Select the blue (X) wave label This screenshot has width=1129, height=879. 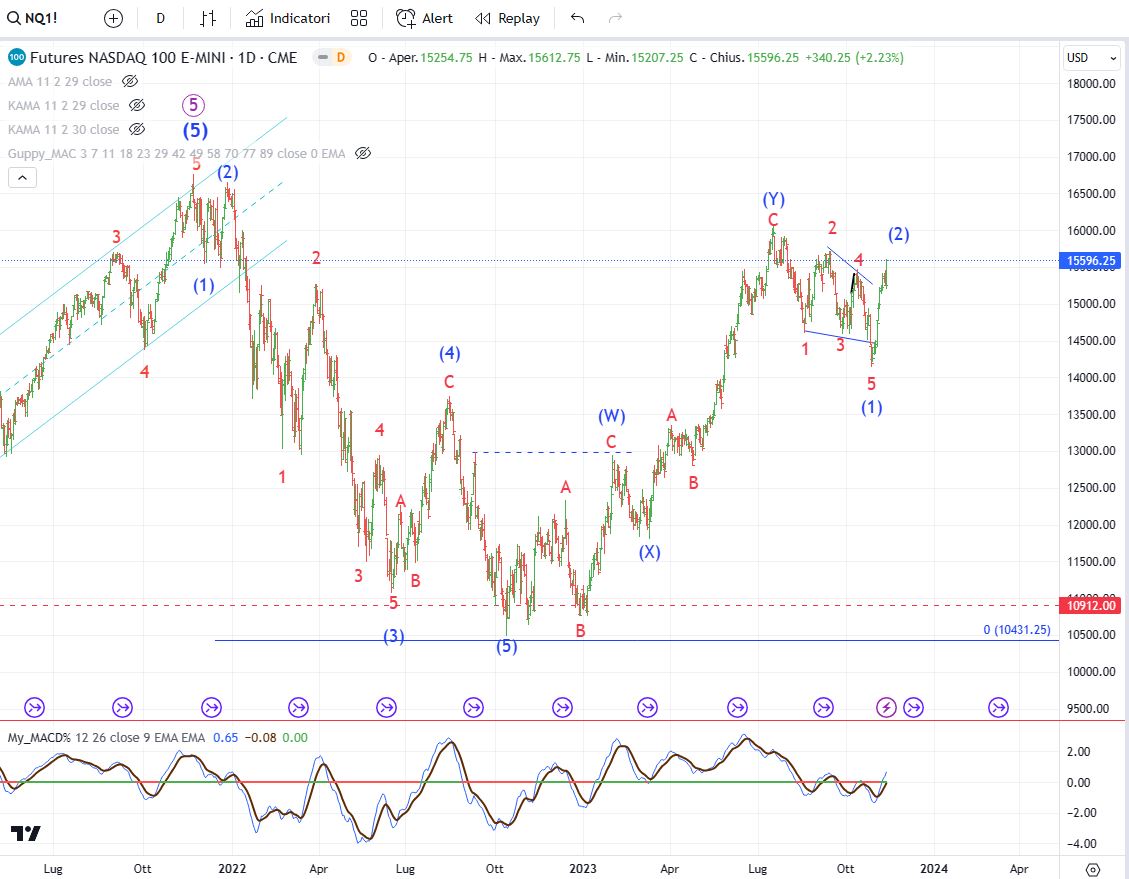pyautogui.click(x=649, y=551)
